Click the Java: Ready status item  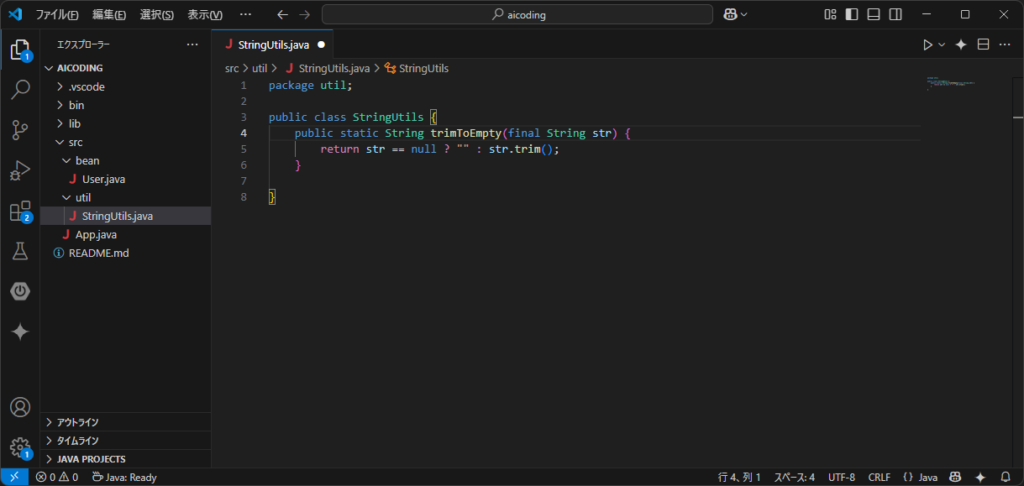[124, 478]
